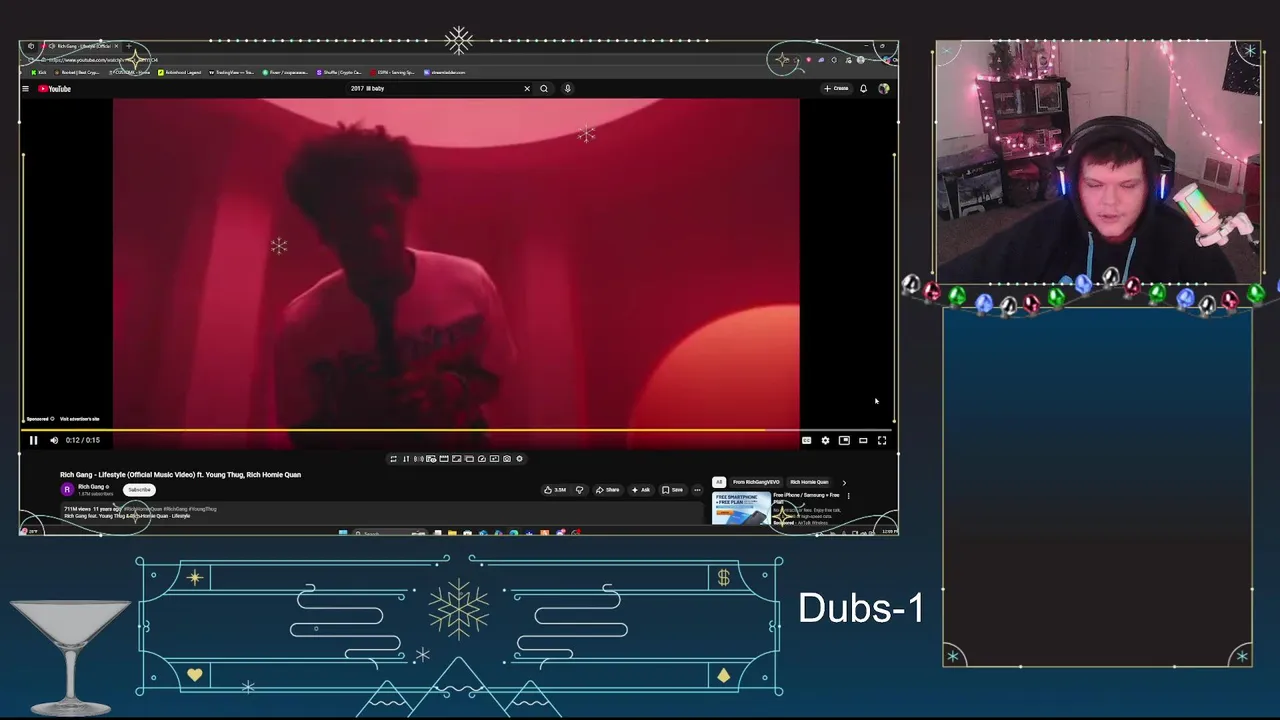
Task: Open the ESPN bookmark
Action: coord(393,72)
